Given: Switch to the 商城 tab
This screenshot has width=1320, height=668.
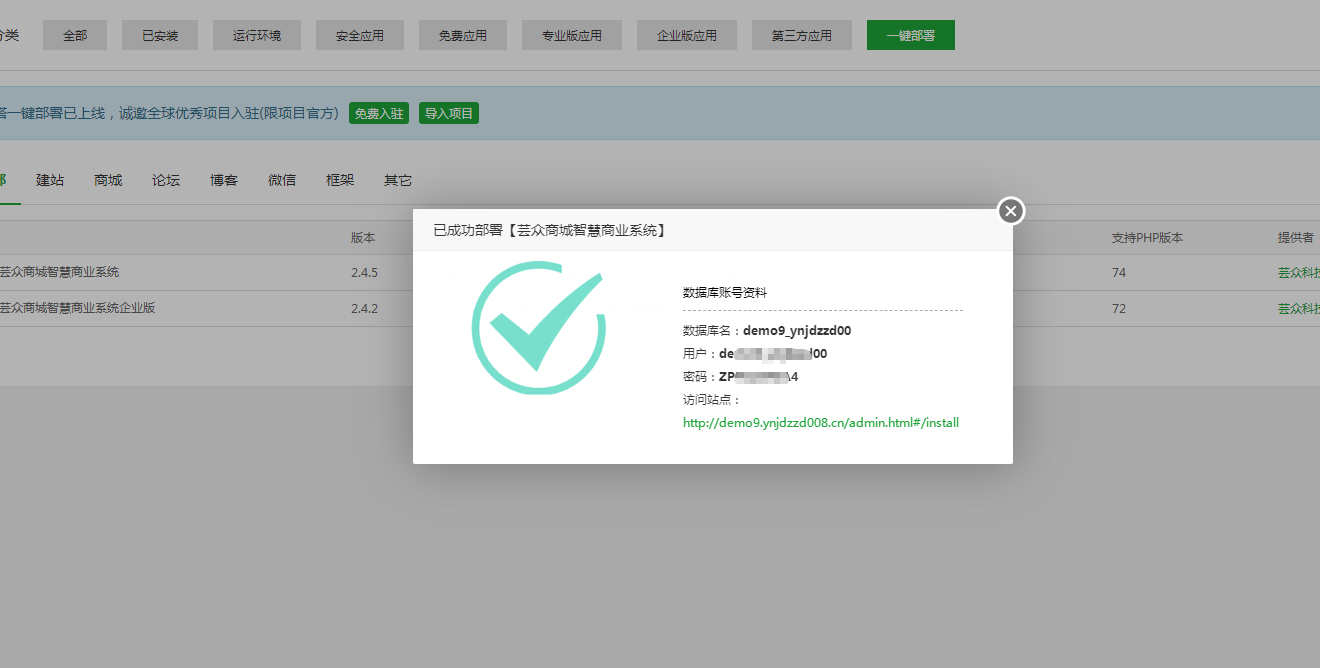Looking at the screenshot, I should tap(108, 180).
